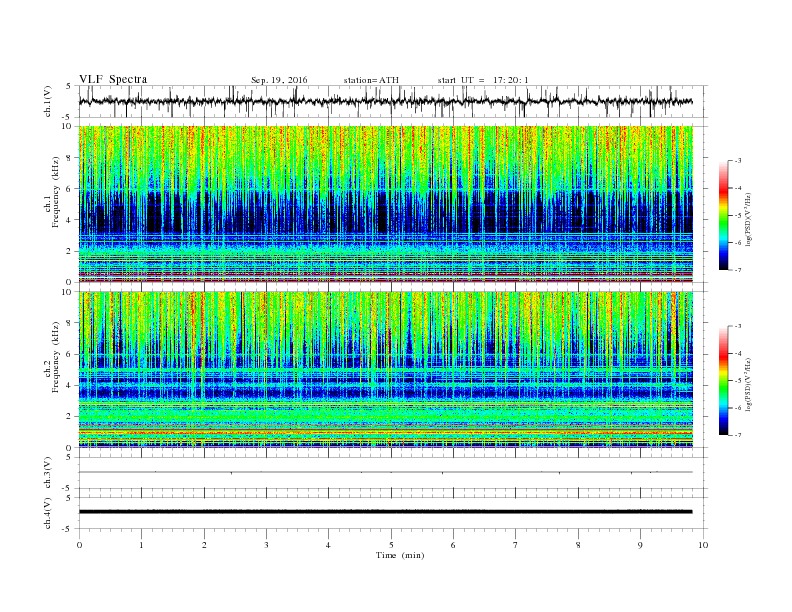Click the "VLF Spectra" plot title
The image size is (792, 612).
(x=113, y=79)
